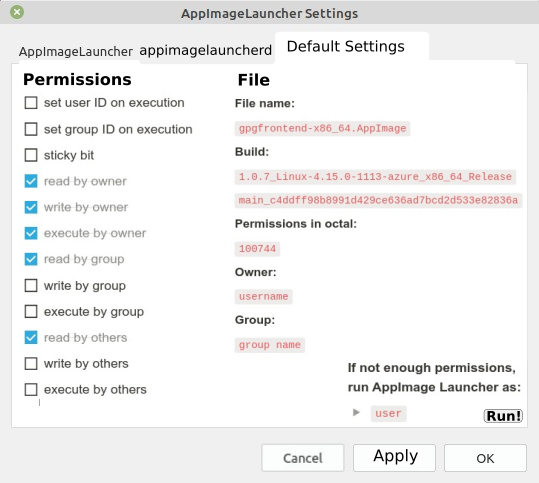539x483 pixels.
Task: Select the Default Settings tab
Action: coord(345,46)
